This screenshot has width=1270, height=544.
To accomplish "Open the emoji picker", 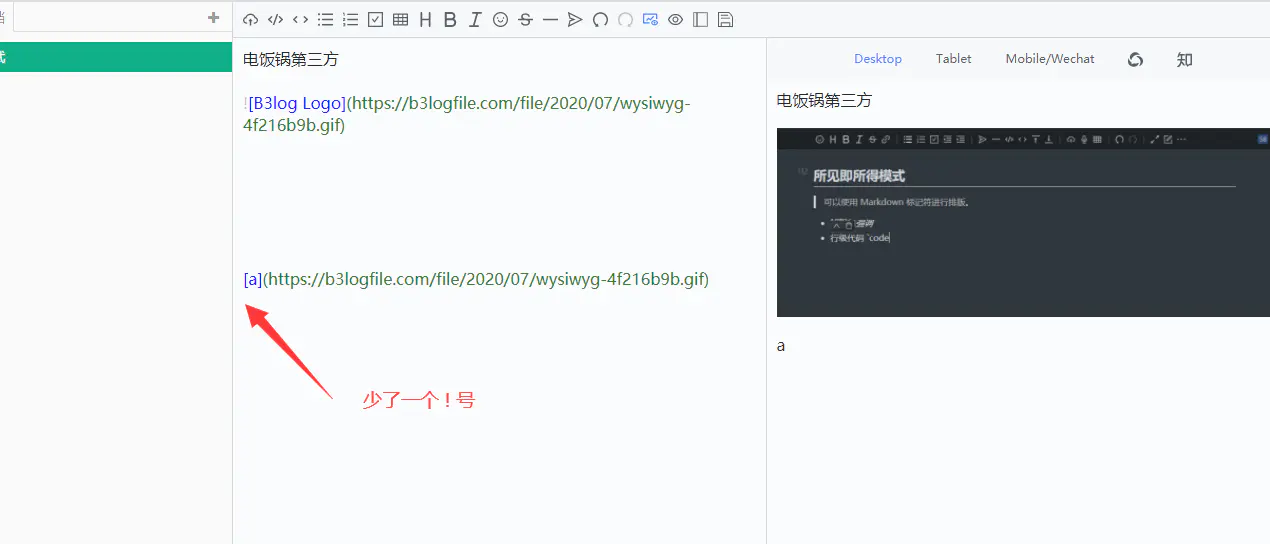I will 500,19.
